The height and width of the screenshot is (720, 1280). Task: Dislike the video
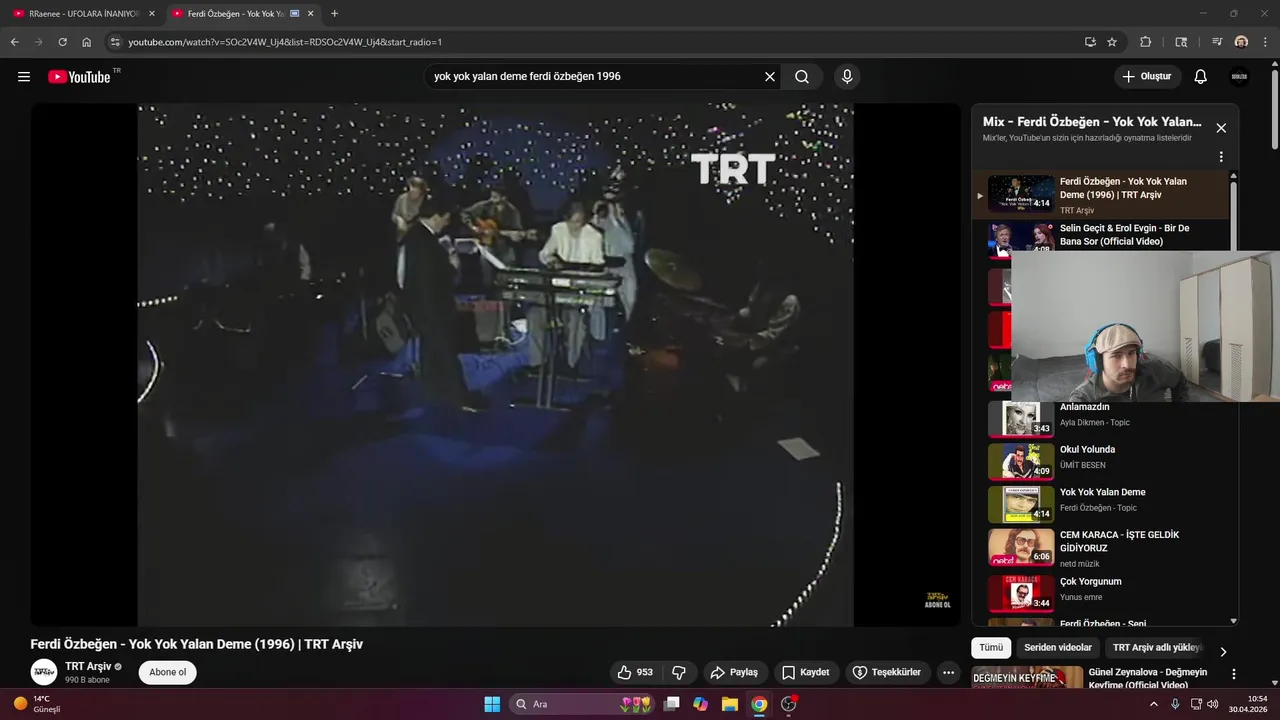679,672
